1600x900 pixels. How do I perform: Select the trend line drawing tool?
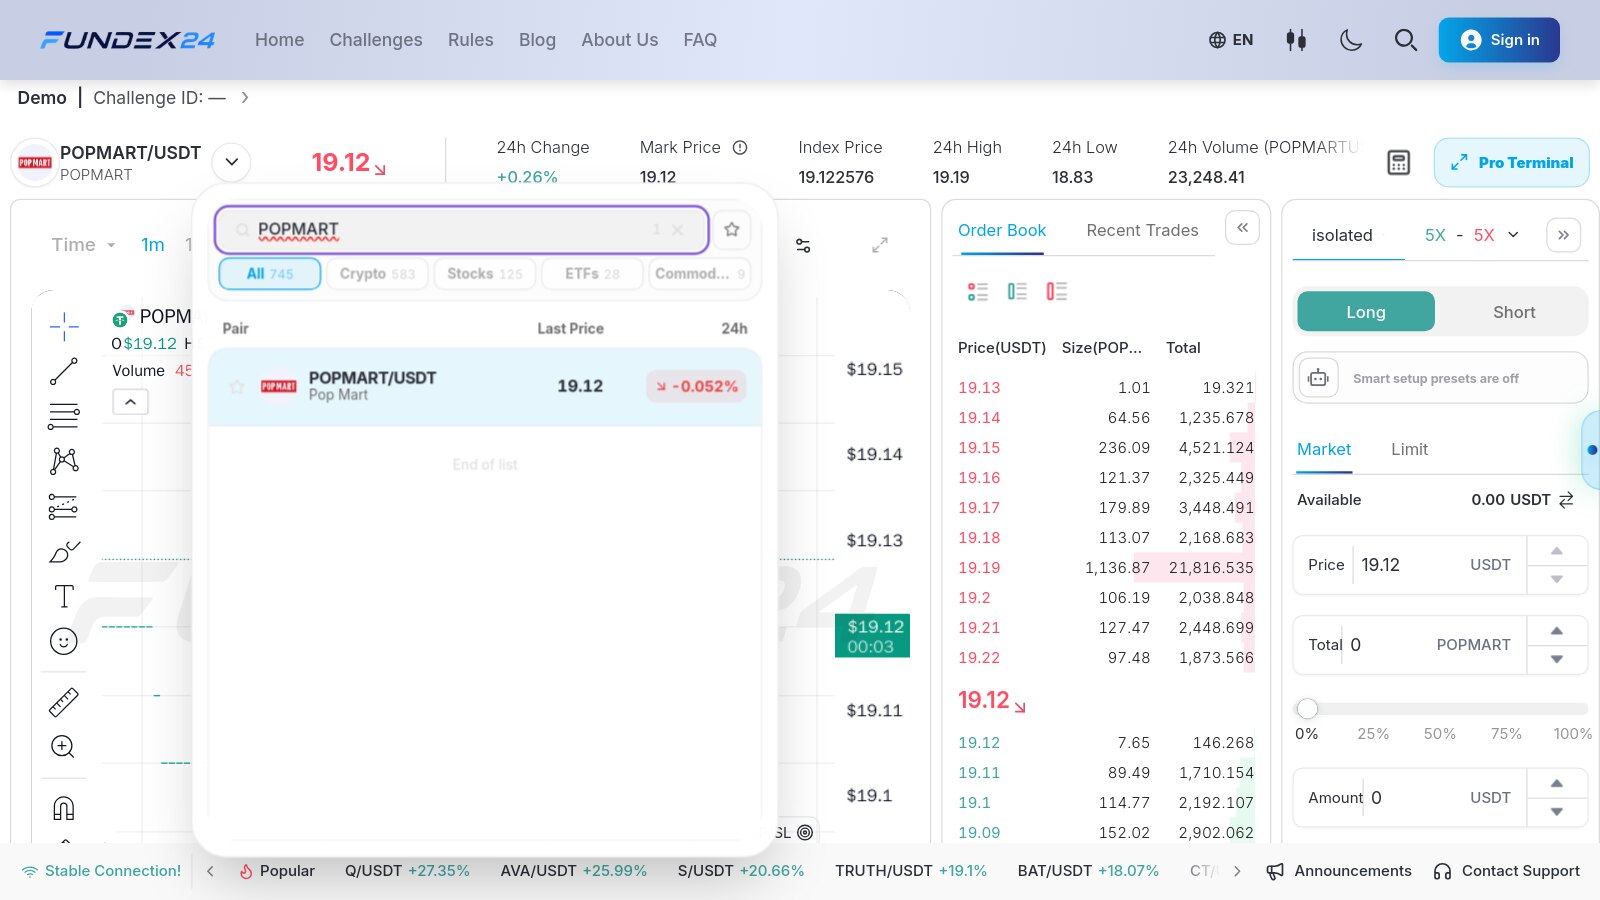(x=64, y=371)
